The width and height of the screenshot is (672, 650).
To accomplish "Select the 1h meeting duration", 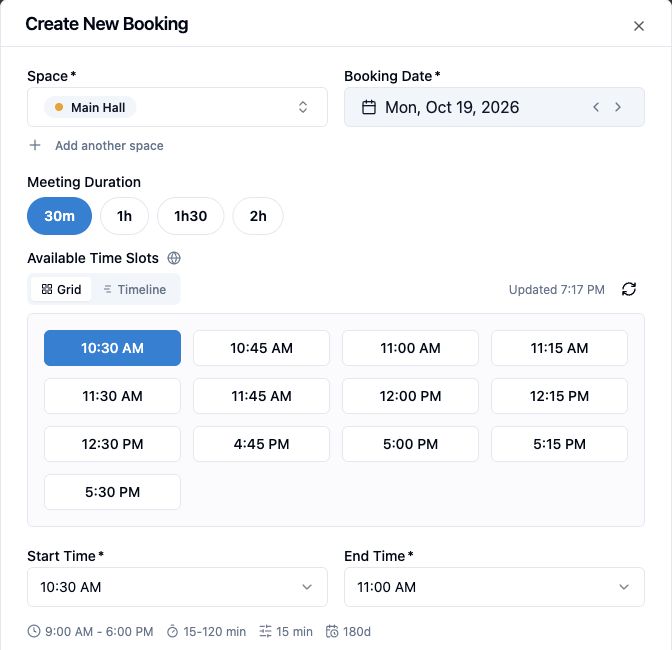I will tap(124, 216).
